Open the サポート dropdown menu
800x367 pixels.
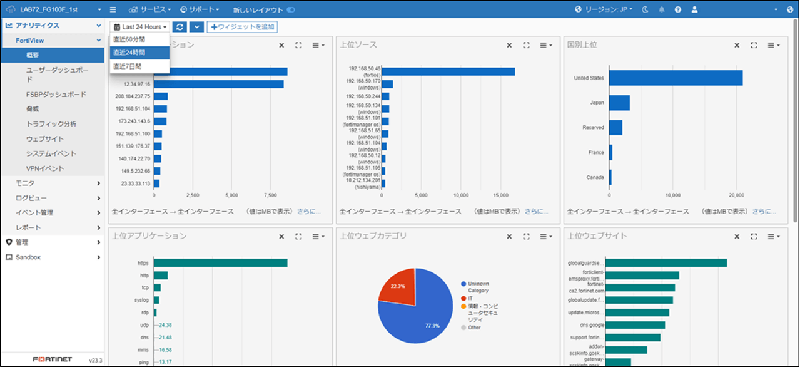199,9
